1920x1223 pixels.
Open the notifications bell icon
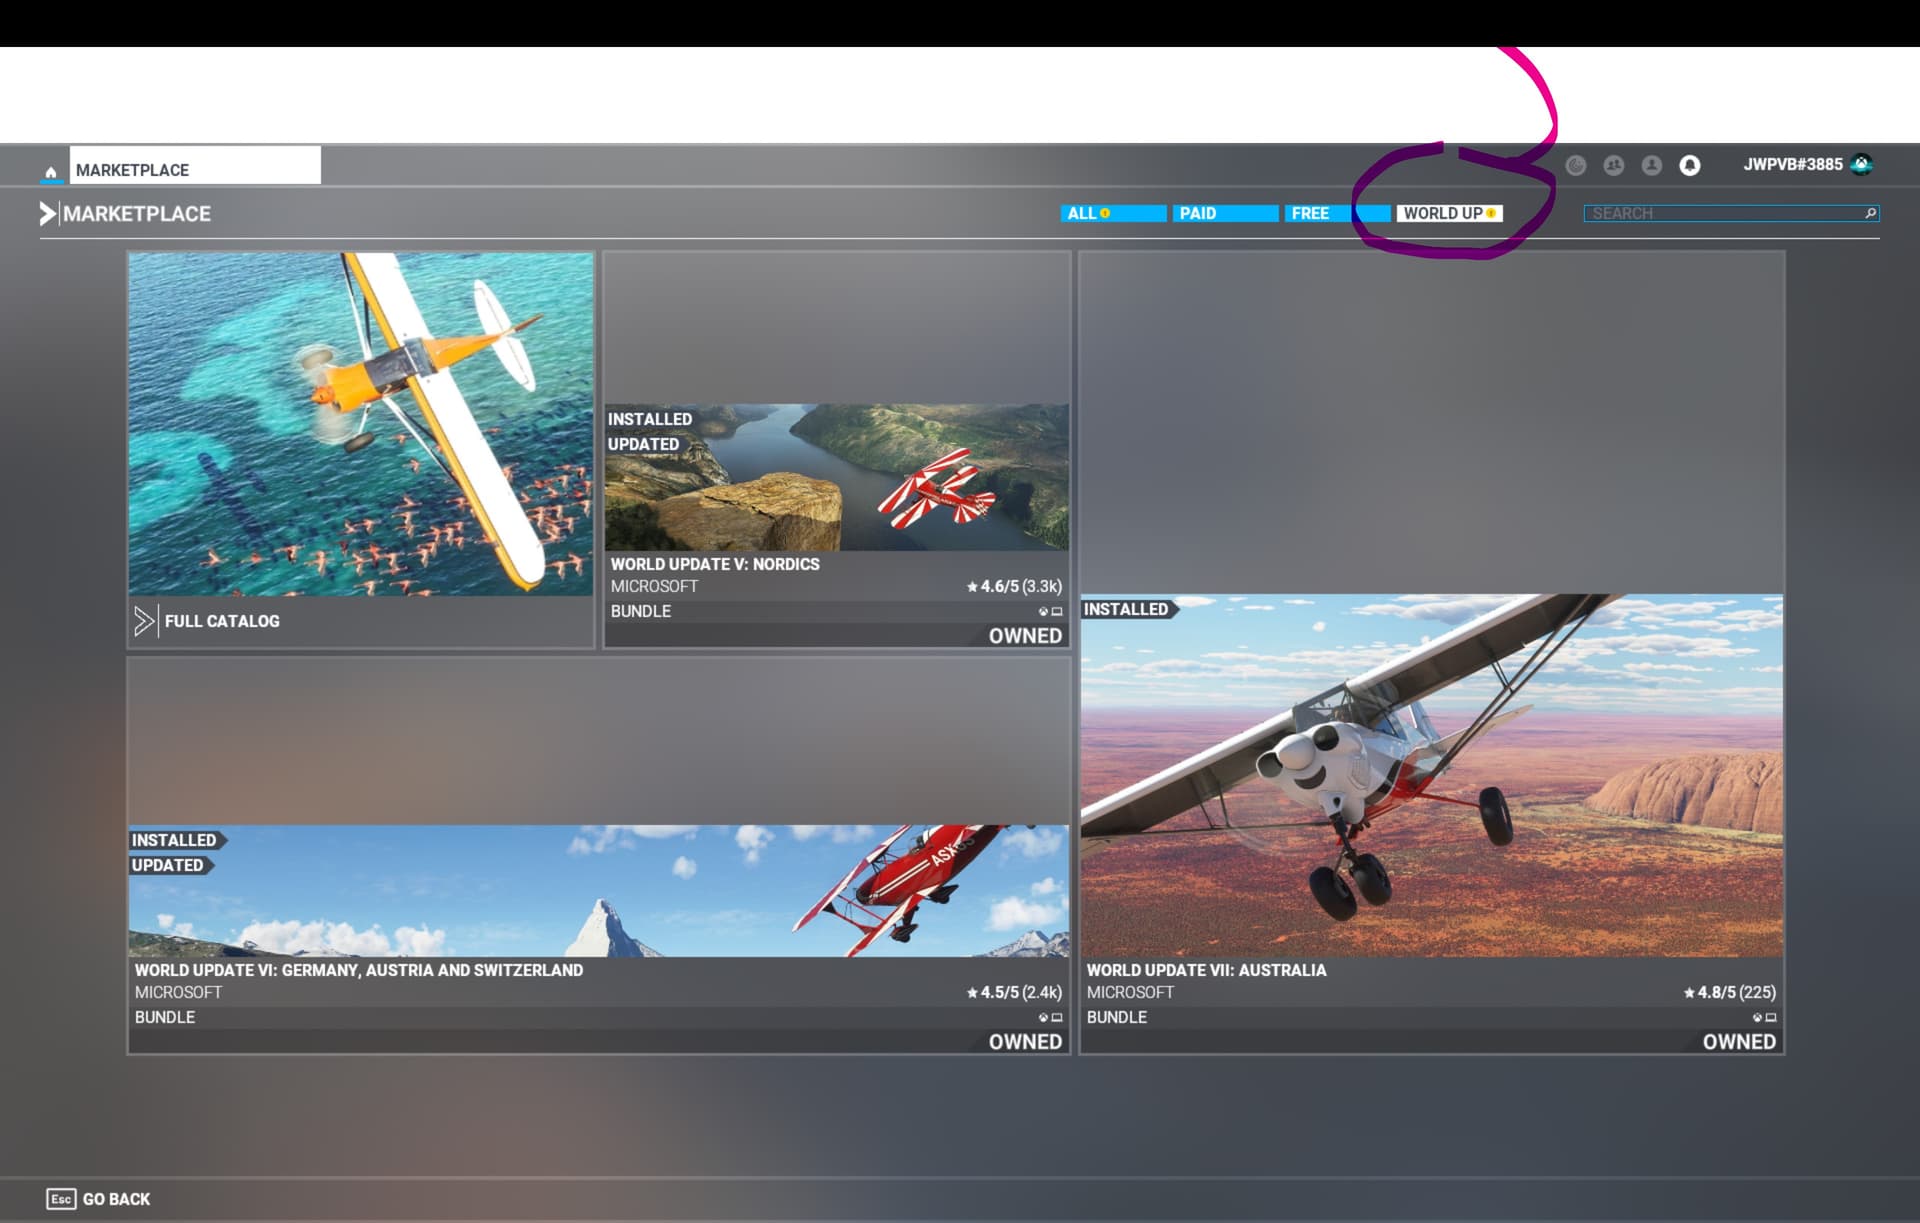tap(1689, 166)
